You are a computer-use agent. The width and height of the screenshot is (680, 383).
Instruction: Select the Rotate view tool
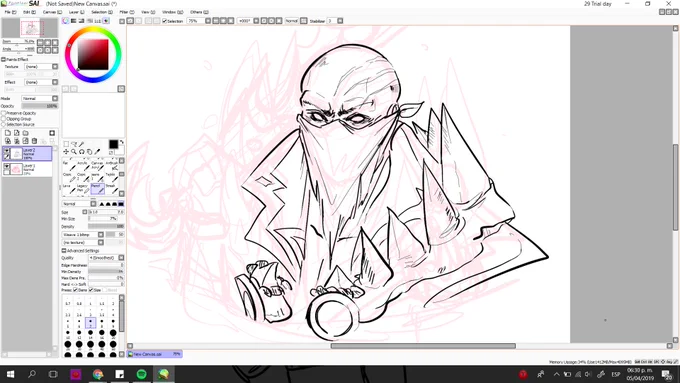82,152
